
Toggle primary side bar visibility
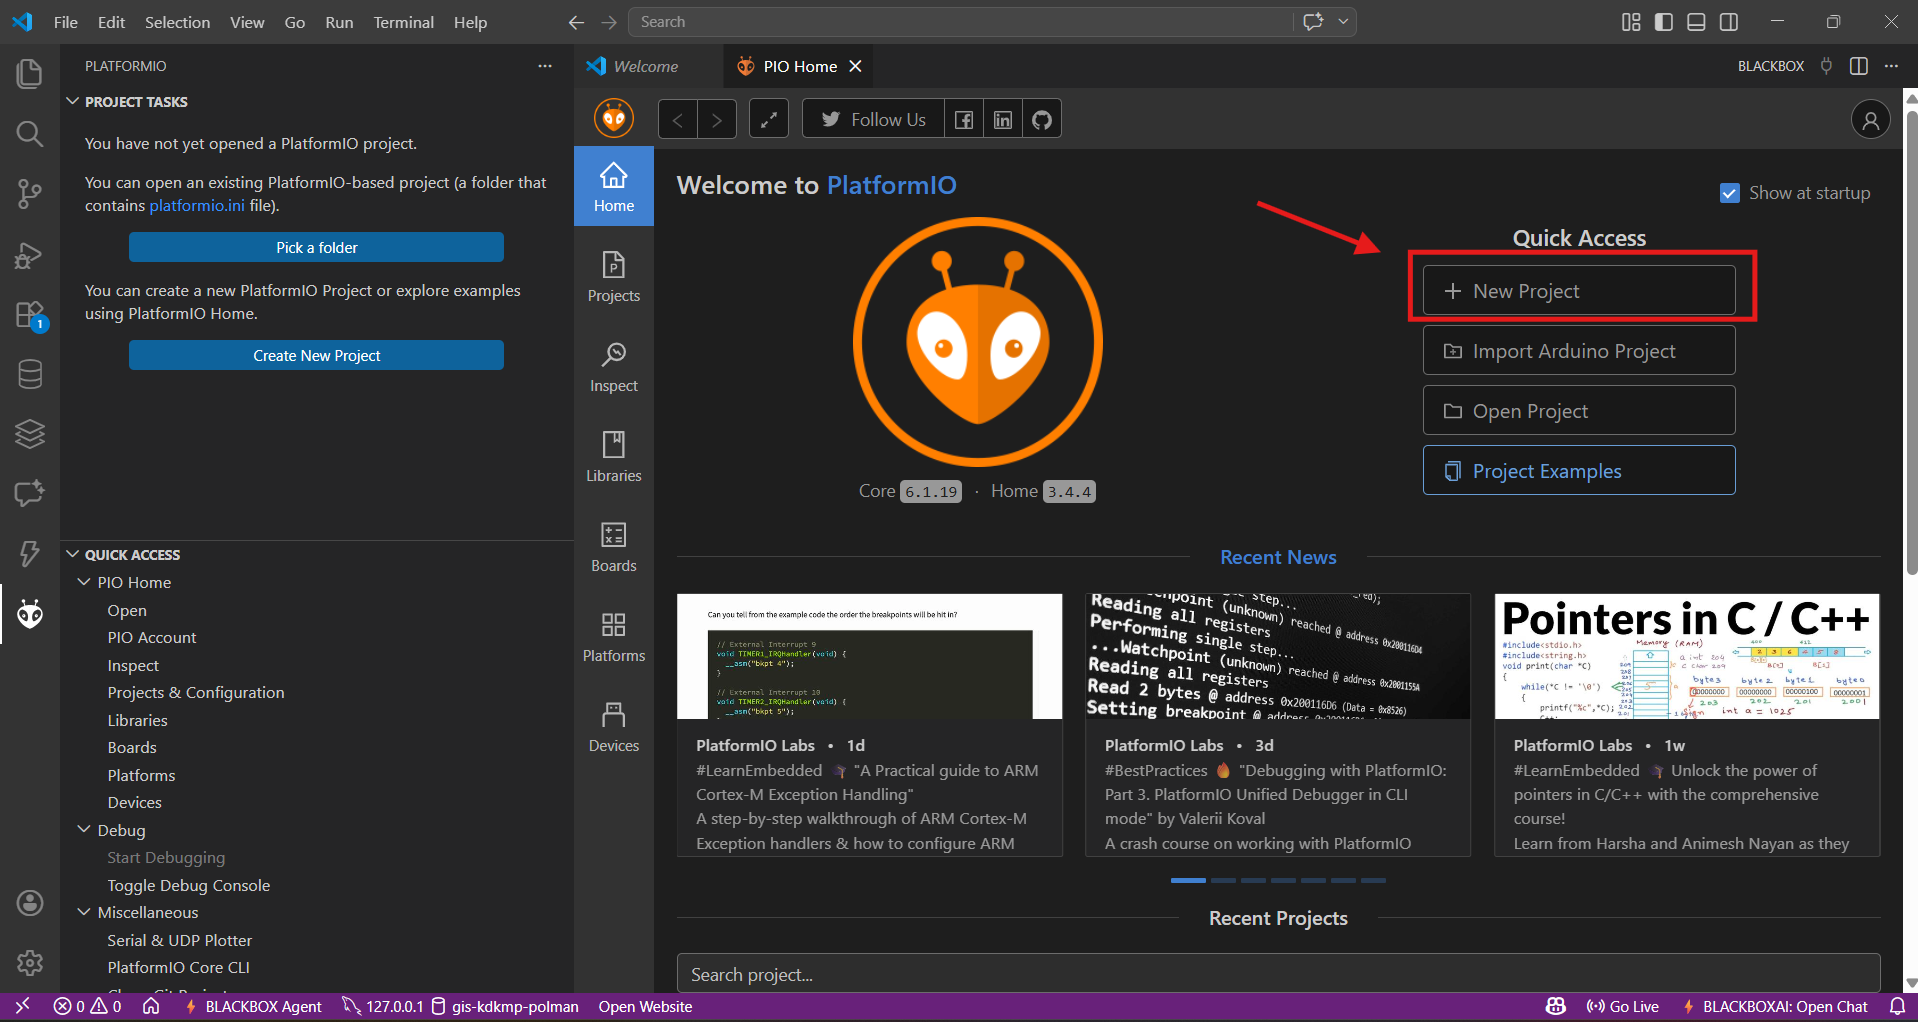(1664, 22)
